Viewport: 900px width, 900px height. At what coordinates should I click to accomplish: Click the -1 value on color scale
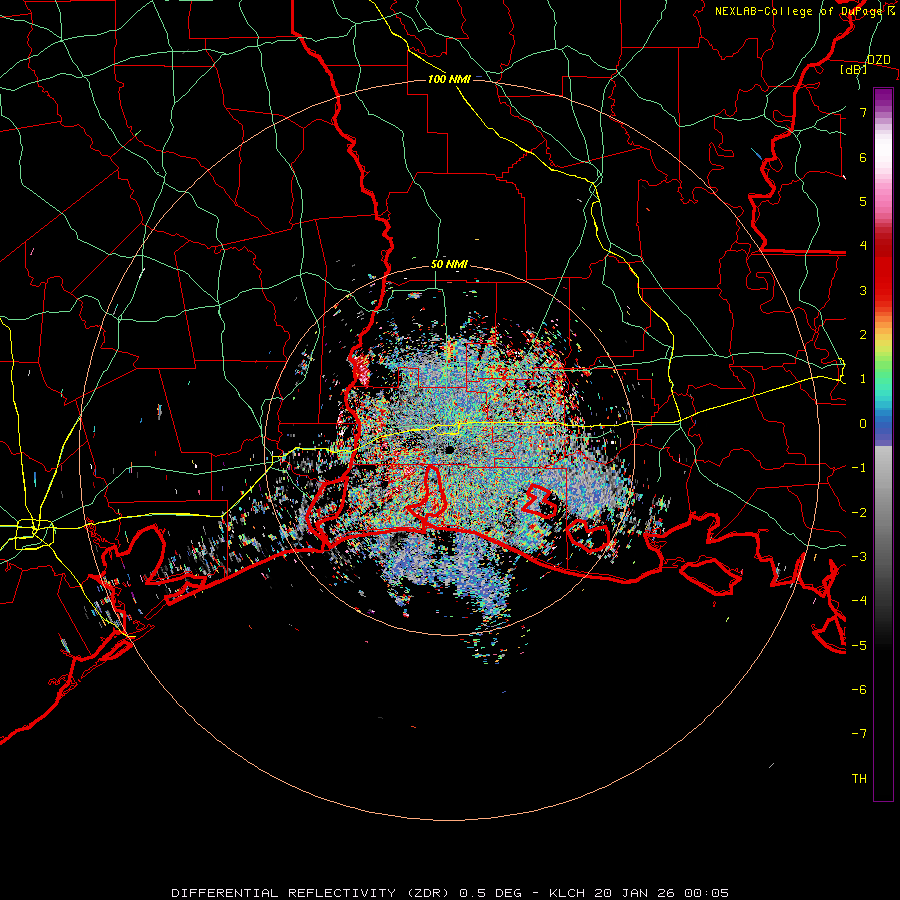tap(859, 468)
